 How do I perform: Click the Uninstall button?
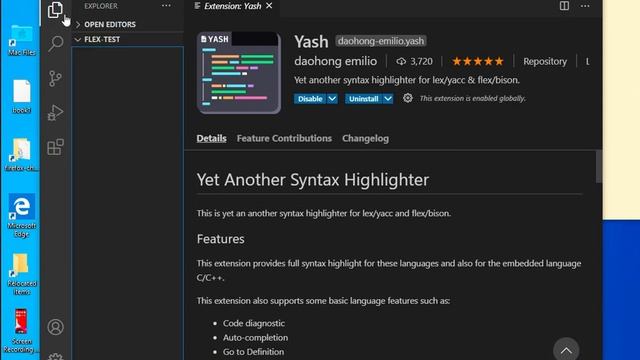(363, 99)
